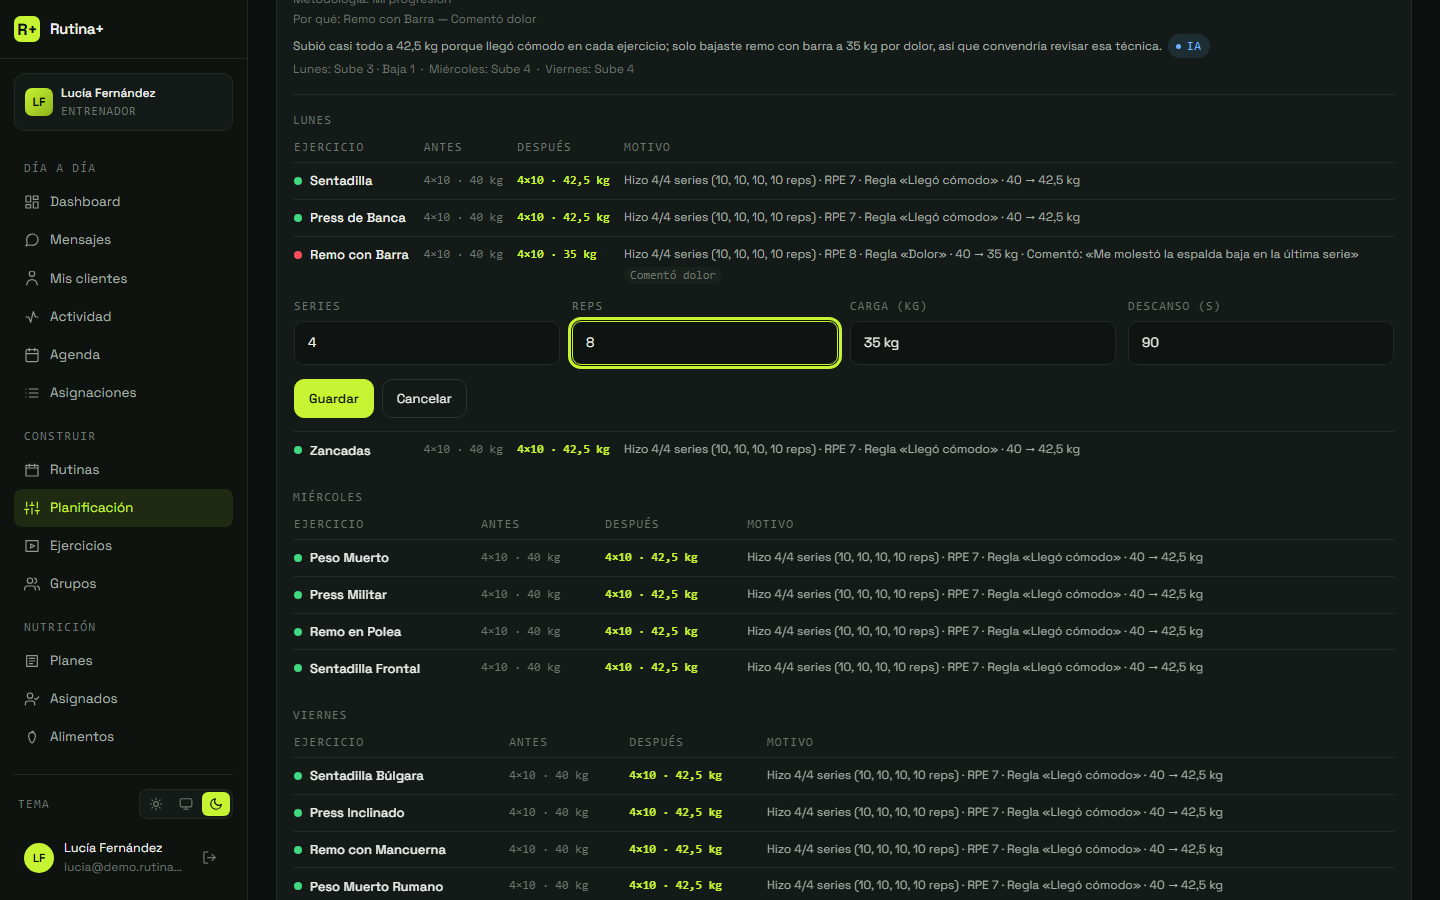Viewport: 1440px width, 900px height.
Task: Click the logout icon next to Lucía Fernández
Action: pyautogui.click(x=210, y=857)
